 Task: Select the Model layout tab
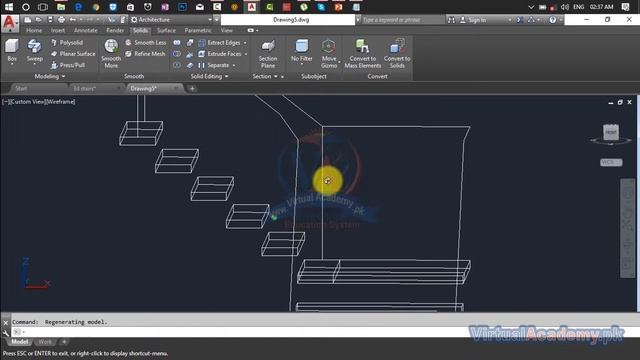(x=19, y=342)
